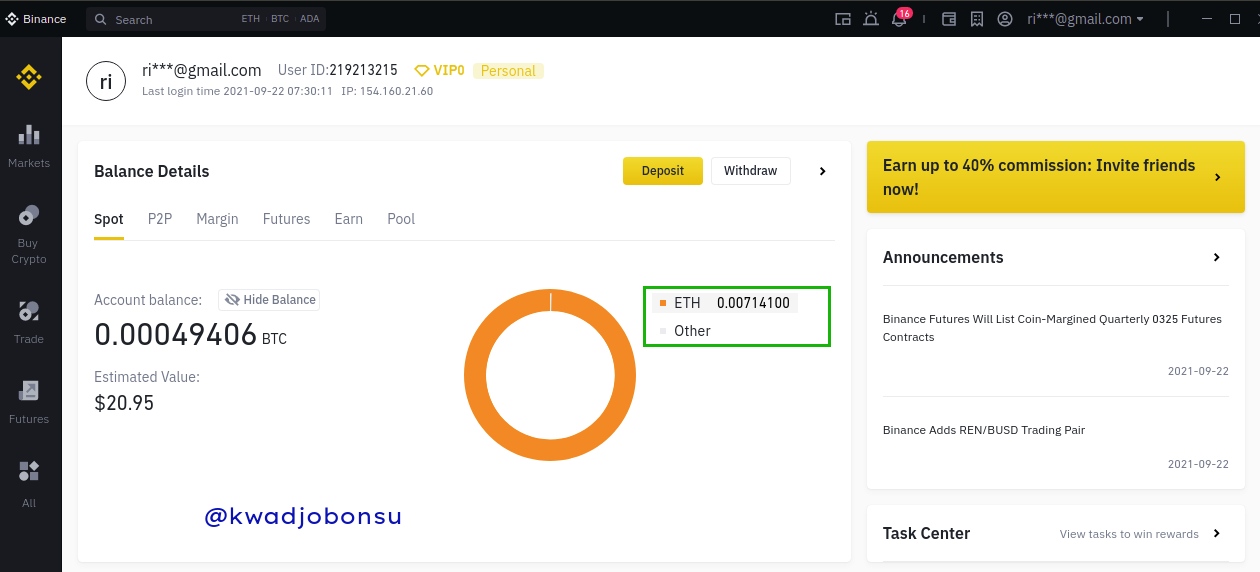This screenshot has height=572, width=1260.
Task: Expand Task Center with arrow
Action: tap(1217, 533)
